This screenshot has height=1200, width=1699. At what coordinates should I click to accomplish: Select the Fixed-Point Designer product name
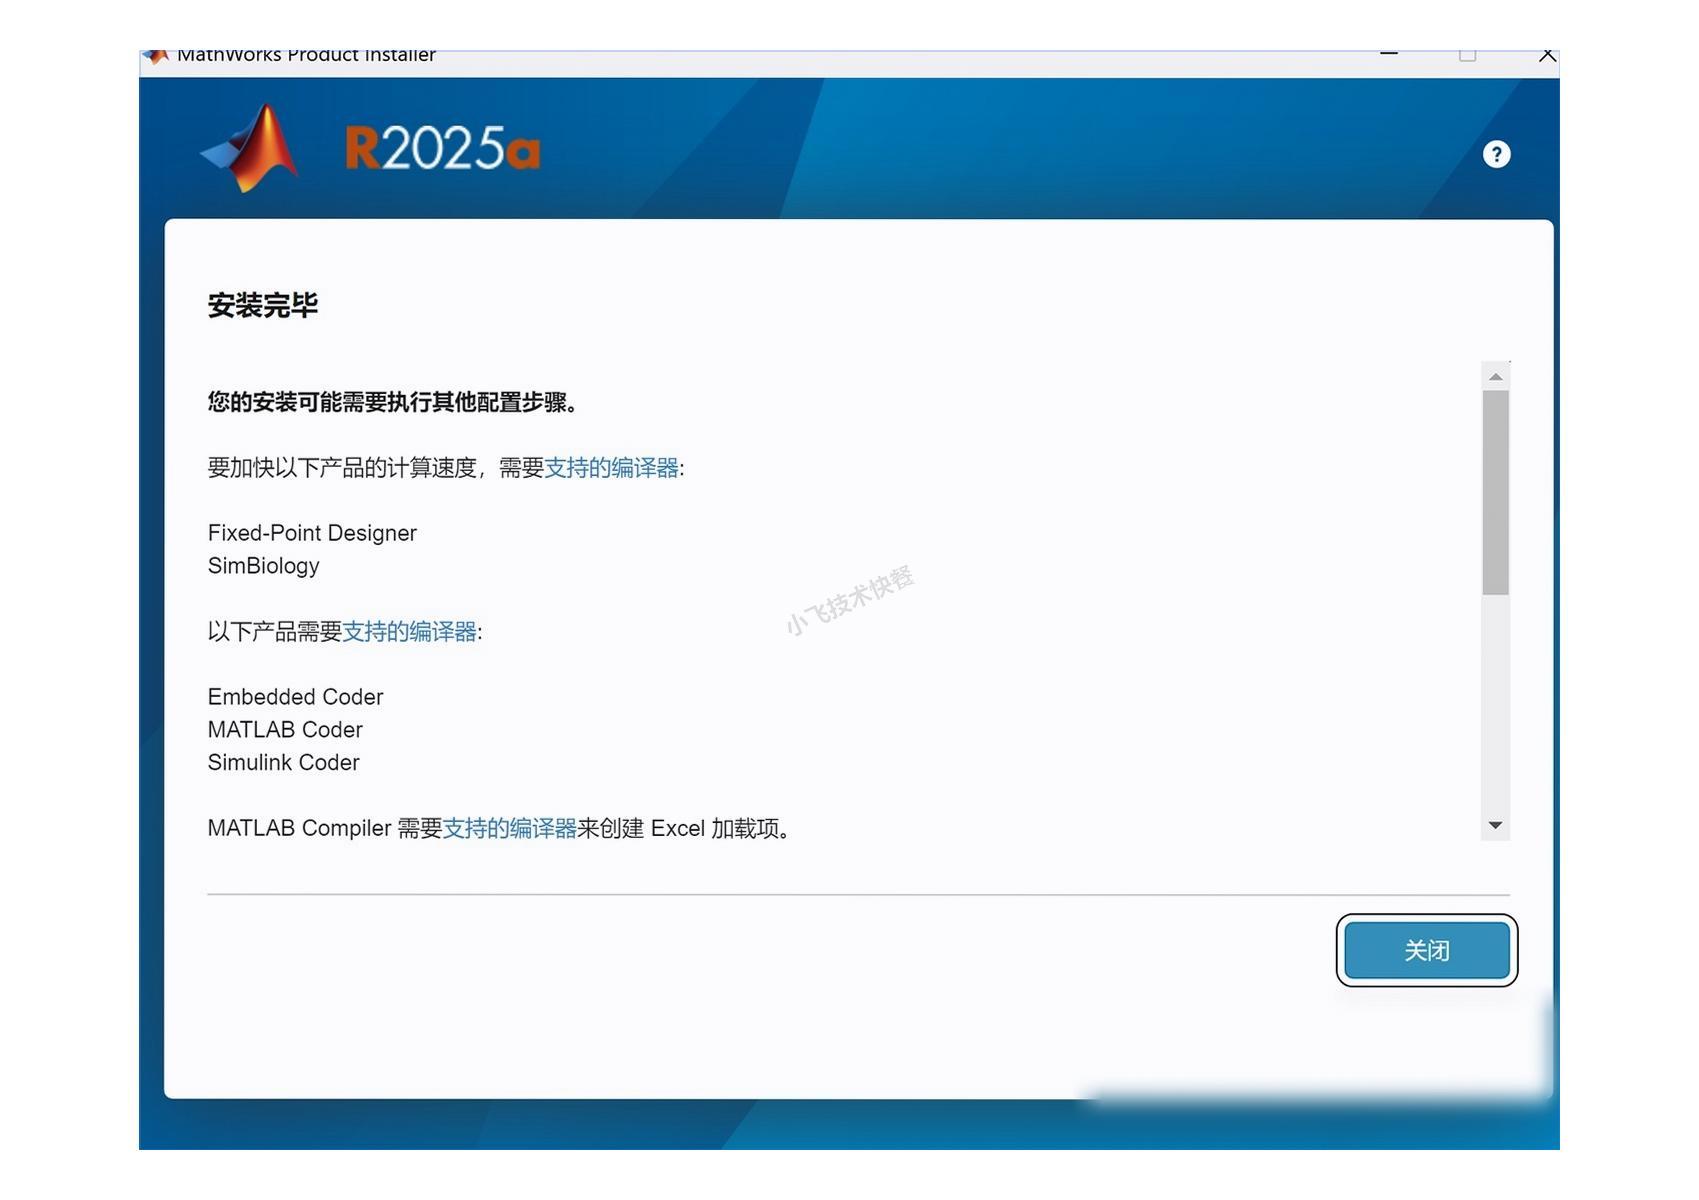point(312,533)
